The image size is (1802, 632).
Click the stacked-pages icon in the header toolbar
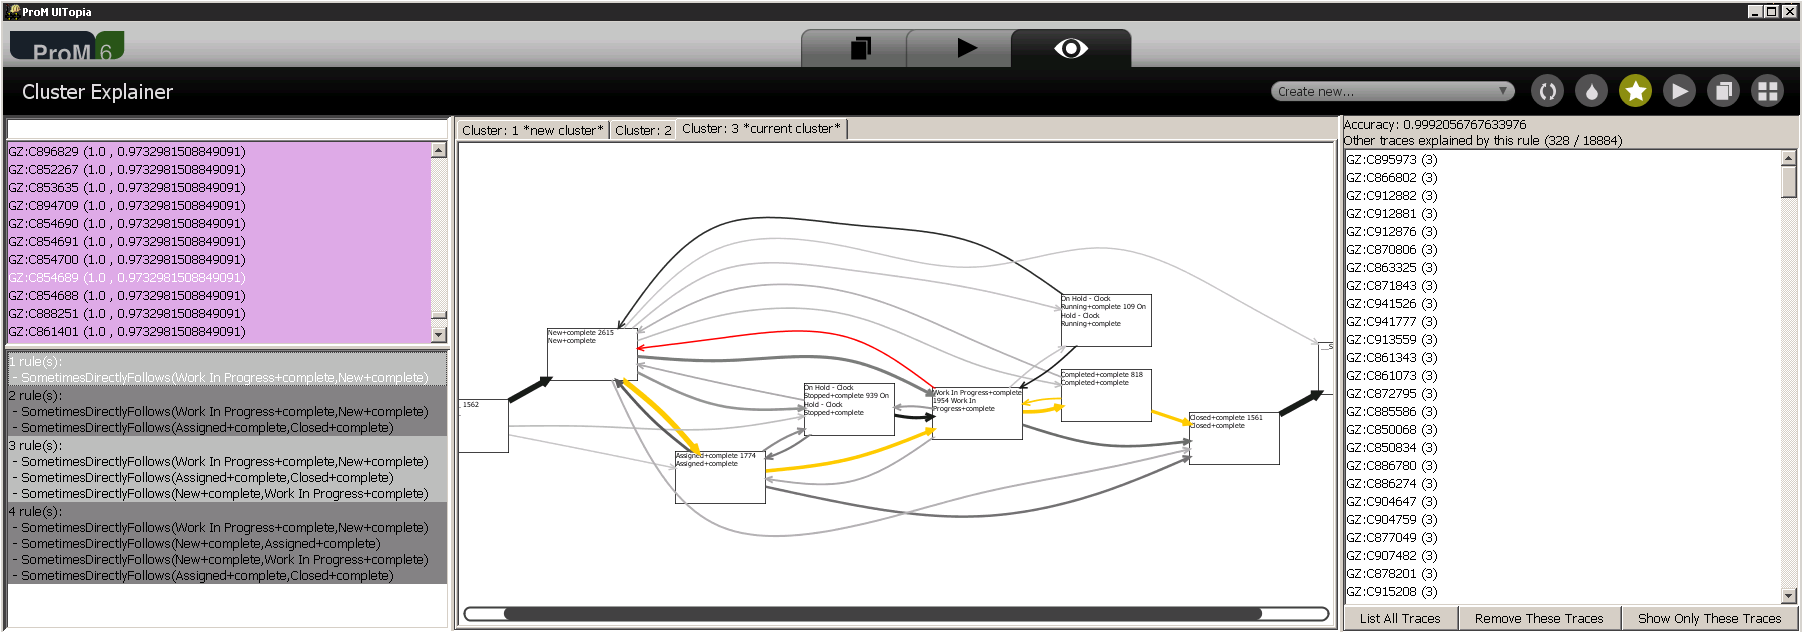coord(1723,91)
